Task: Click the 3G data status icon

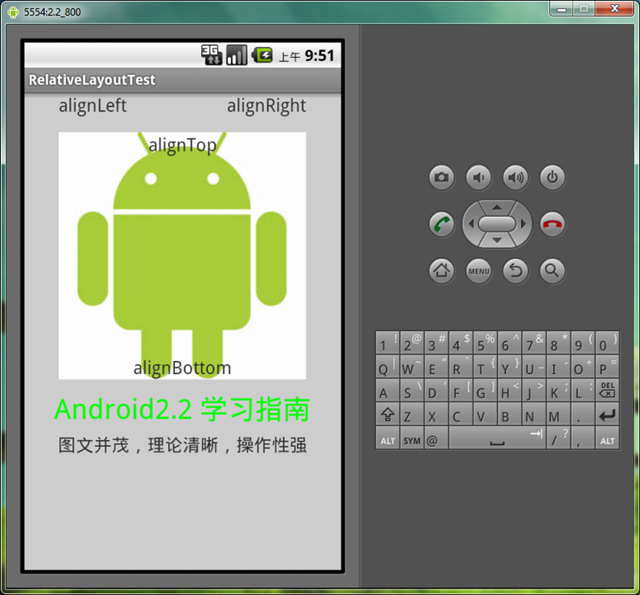Action: click(x=211, y=55)
